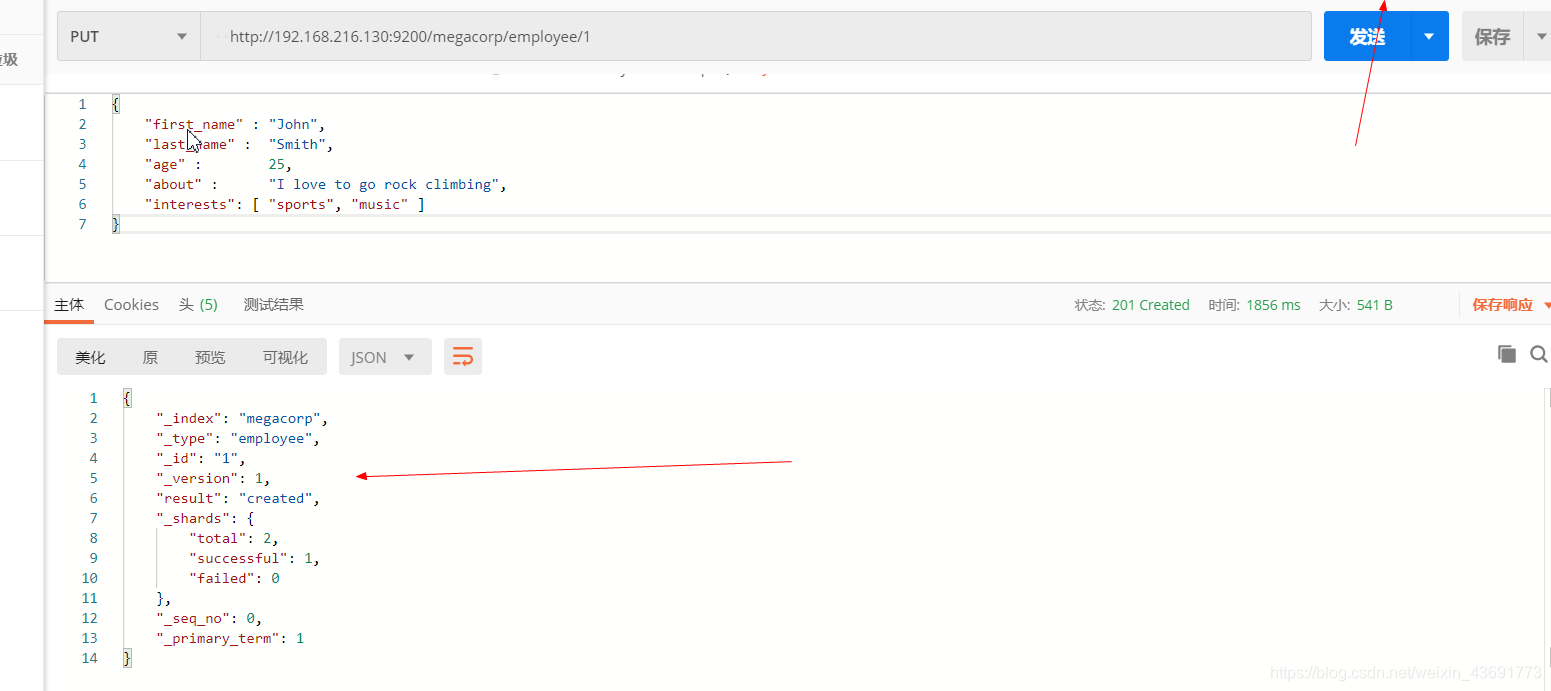Click the "I love to go rock climbing" string
This screenshot has height=691, width=1551.
pyautogui.click(x=384, y=184)
